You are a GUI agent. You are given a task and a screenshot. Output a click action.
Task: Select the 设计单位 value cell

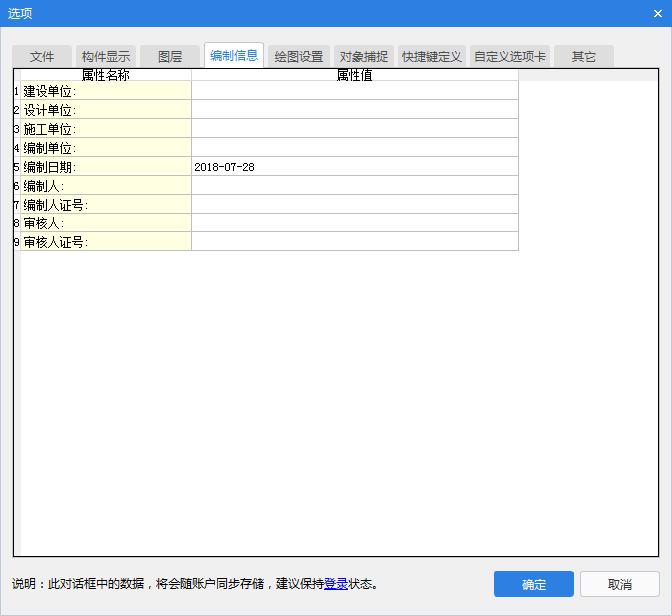click(x=354, y=110)
